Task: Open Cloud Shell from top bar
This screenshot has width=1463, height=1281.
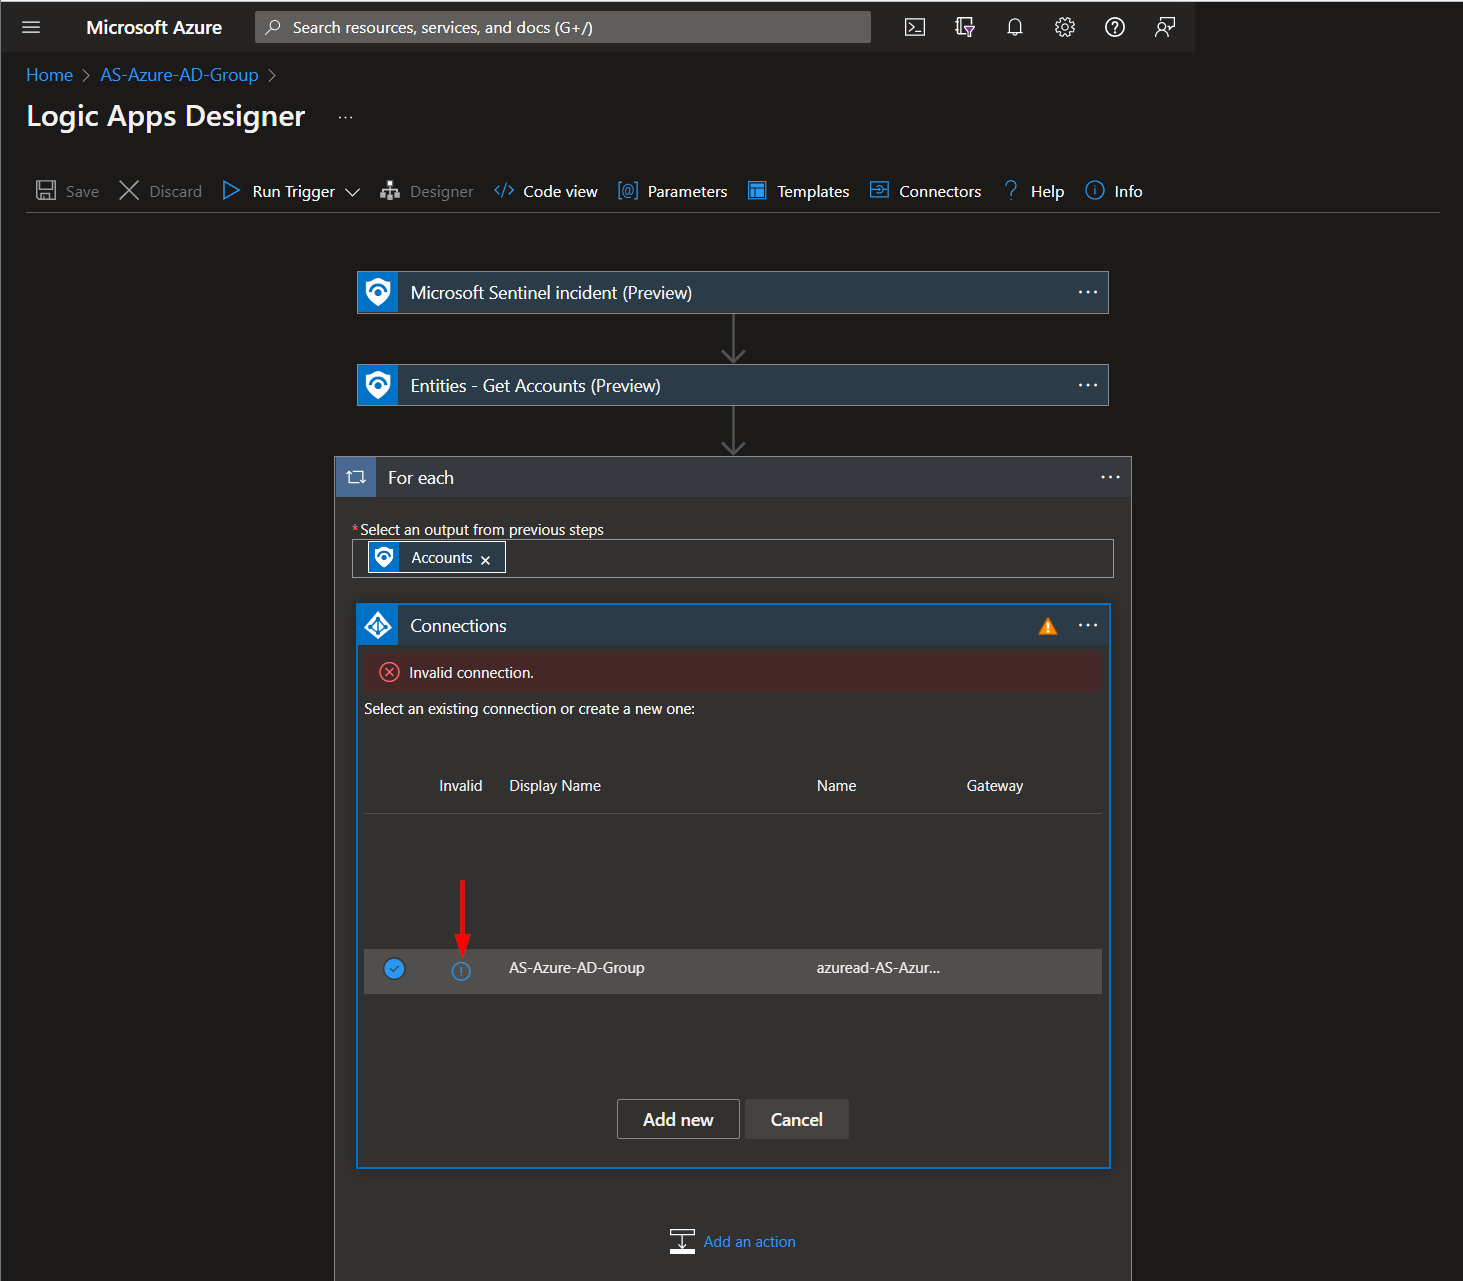Action: (x=914, y=27)
